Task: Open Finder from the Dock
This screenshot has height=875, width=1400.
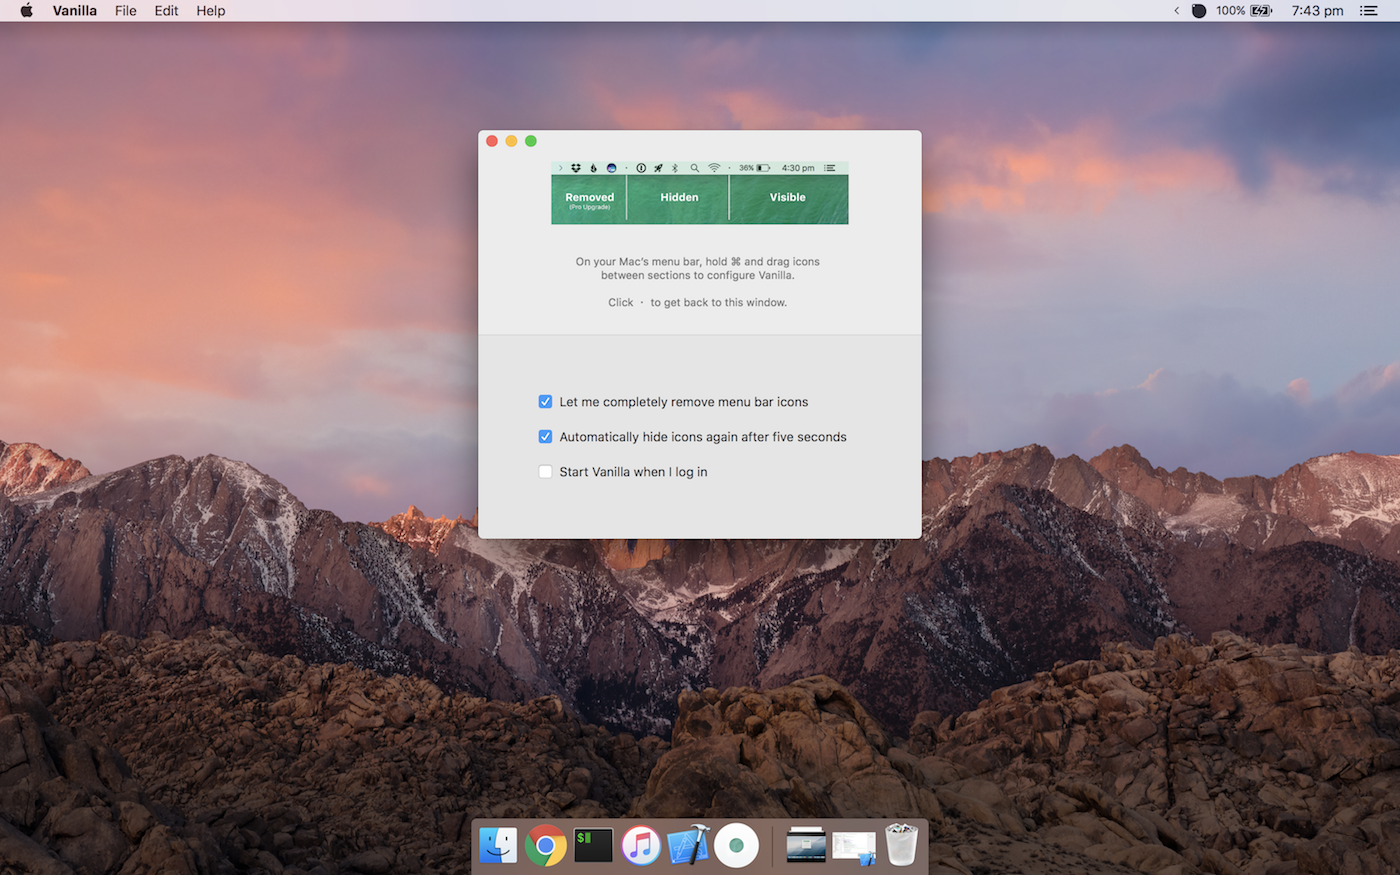Action: 498,845
